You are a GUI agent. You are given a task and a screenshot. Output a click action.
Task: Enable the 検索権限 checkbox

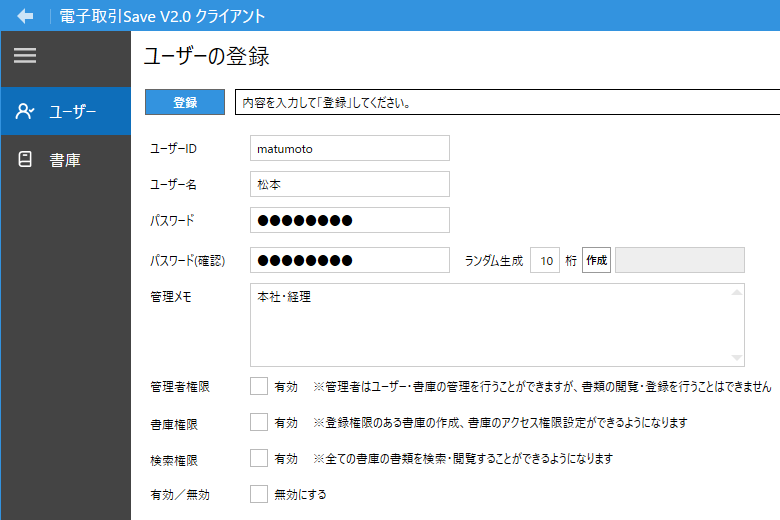pyautogui.click(x=259, y=458)
